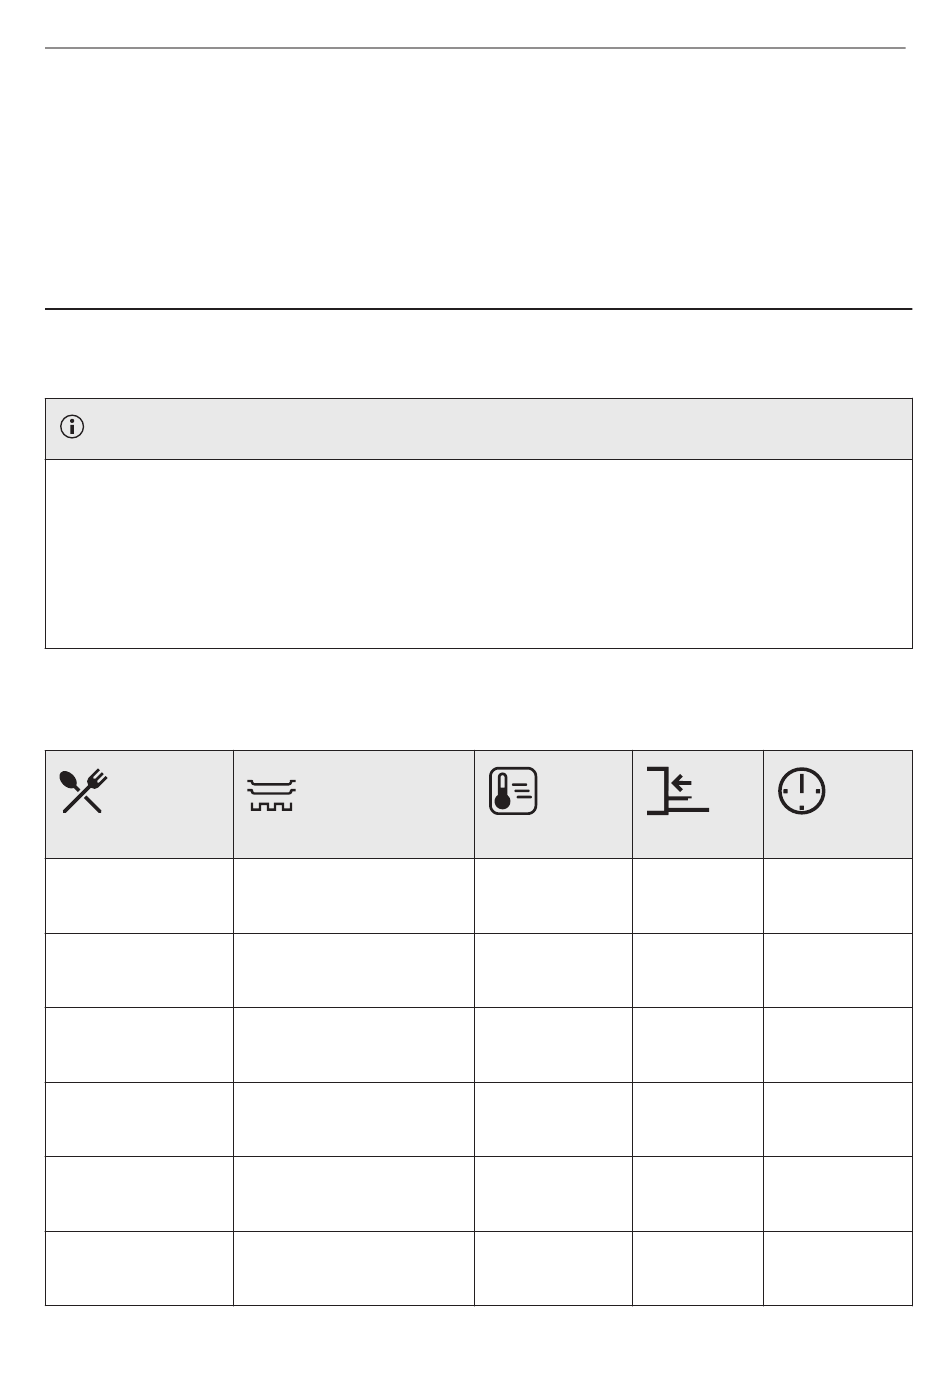Click last row cell under food icon
The image size is (950, 1374).
140,1268
